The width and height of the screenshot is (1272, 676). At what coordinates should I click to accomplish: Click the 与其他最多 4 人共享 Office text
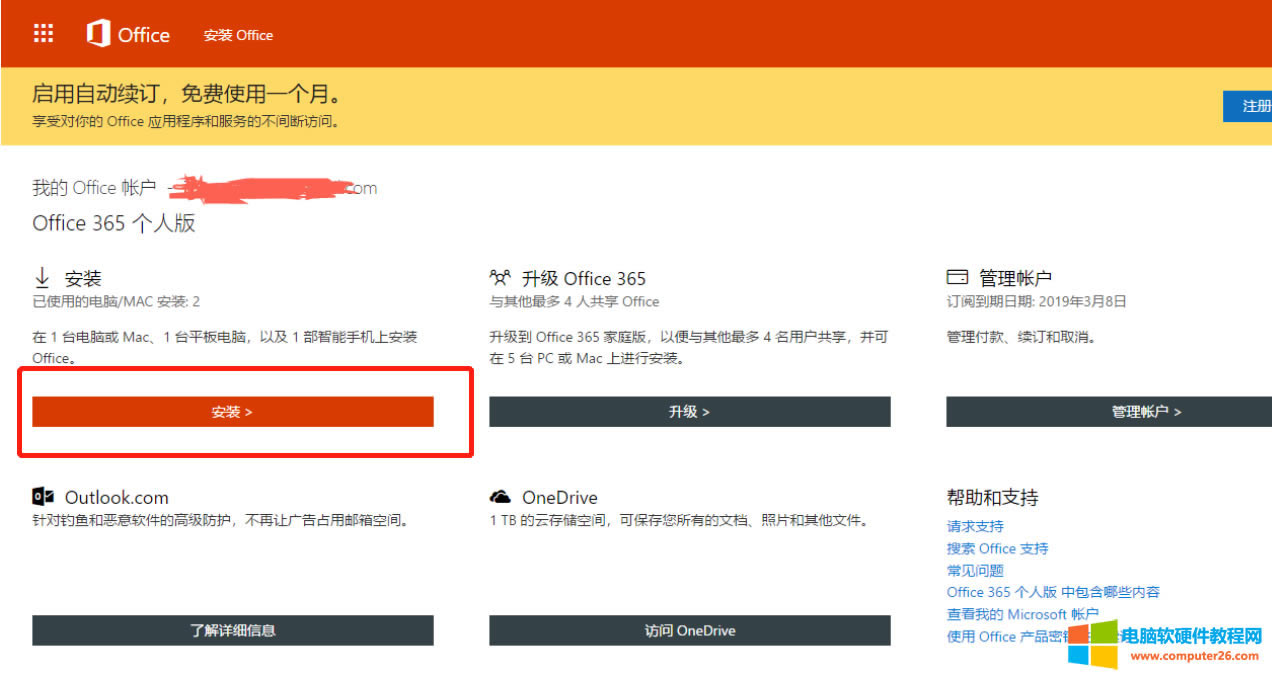[x=574, y=301]
